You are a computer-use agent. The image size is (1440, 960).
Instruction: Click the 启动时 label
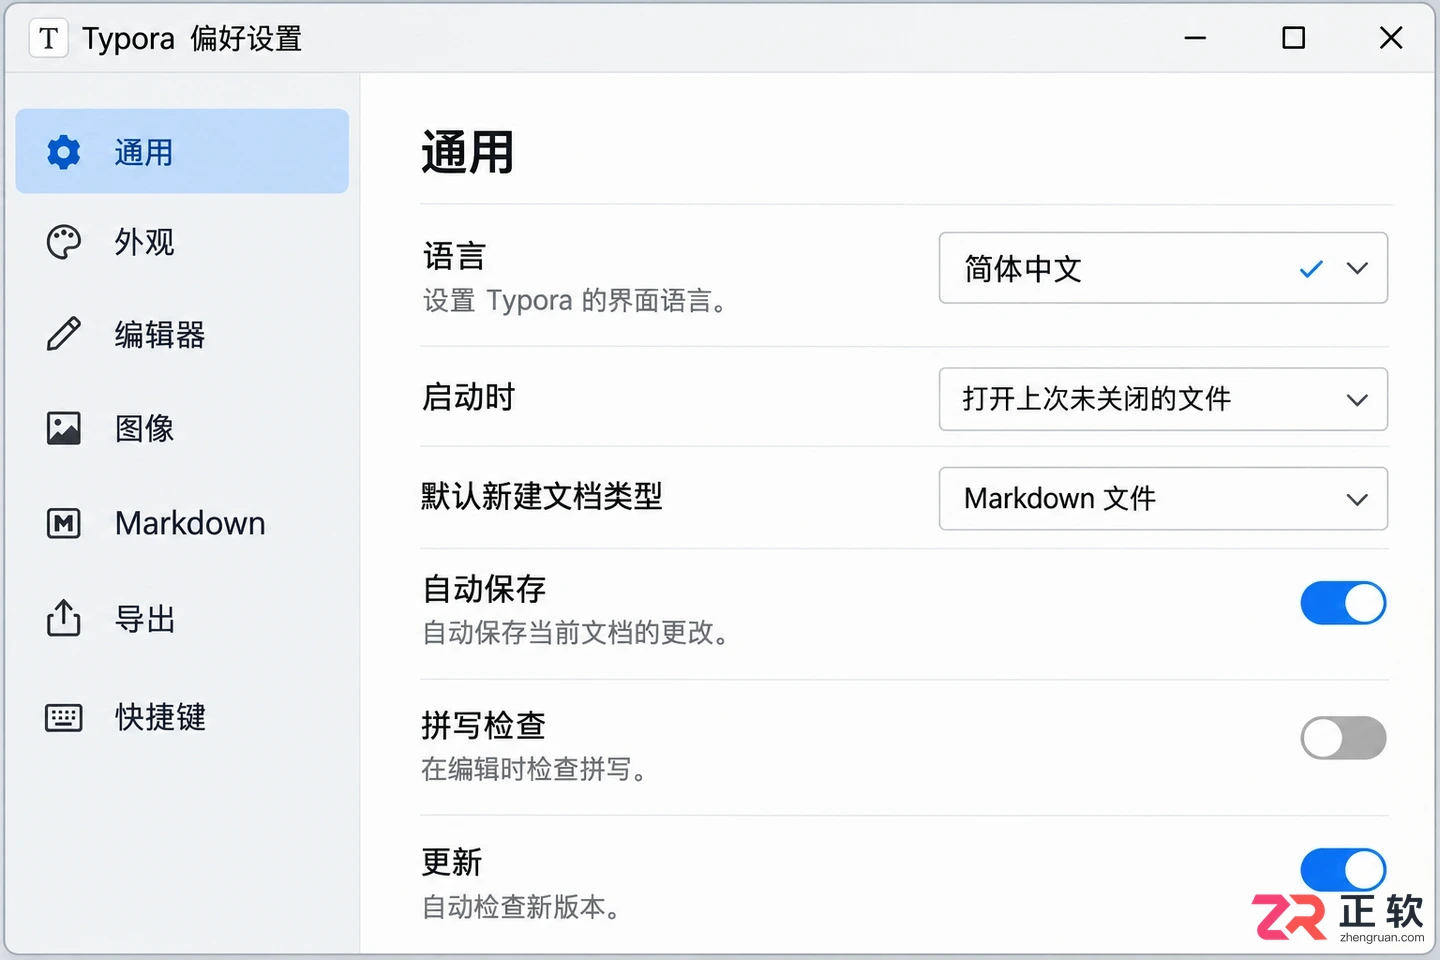[x=468, y=397]
